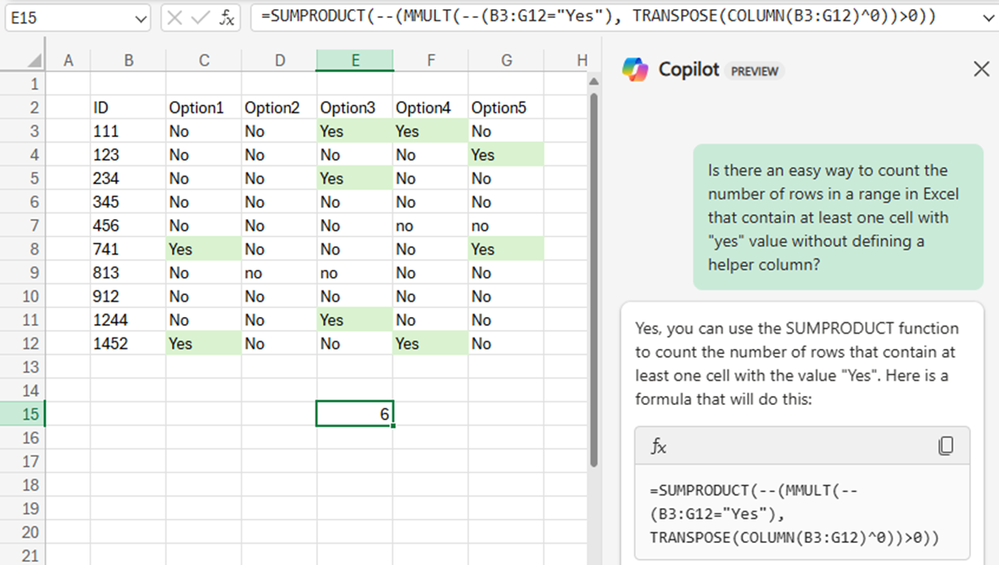Click the Option3 header cell
The width and height of the screenshot is (999, 565).
pyautogui.click(x=355, y=108)
